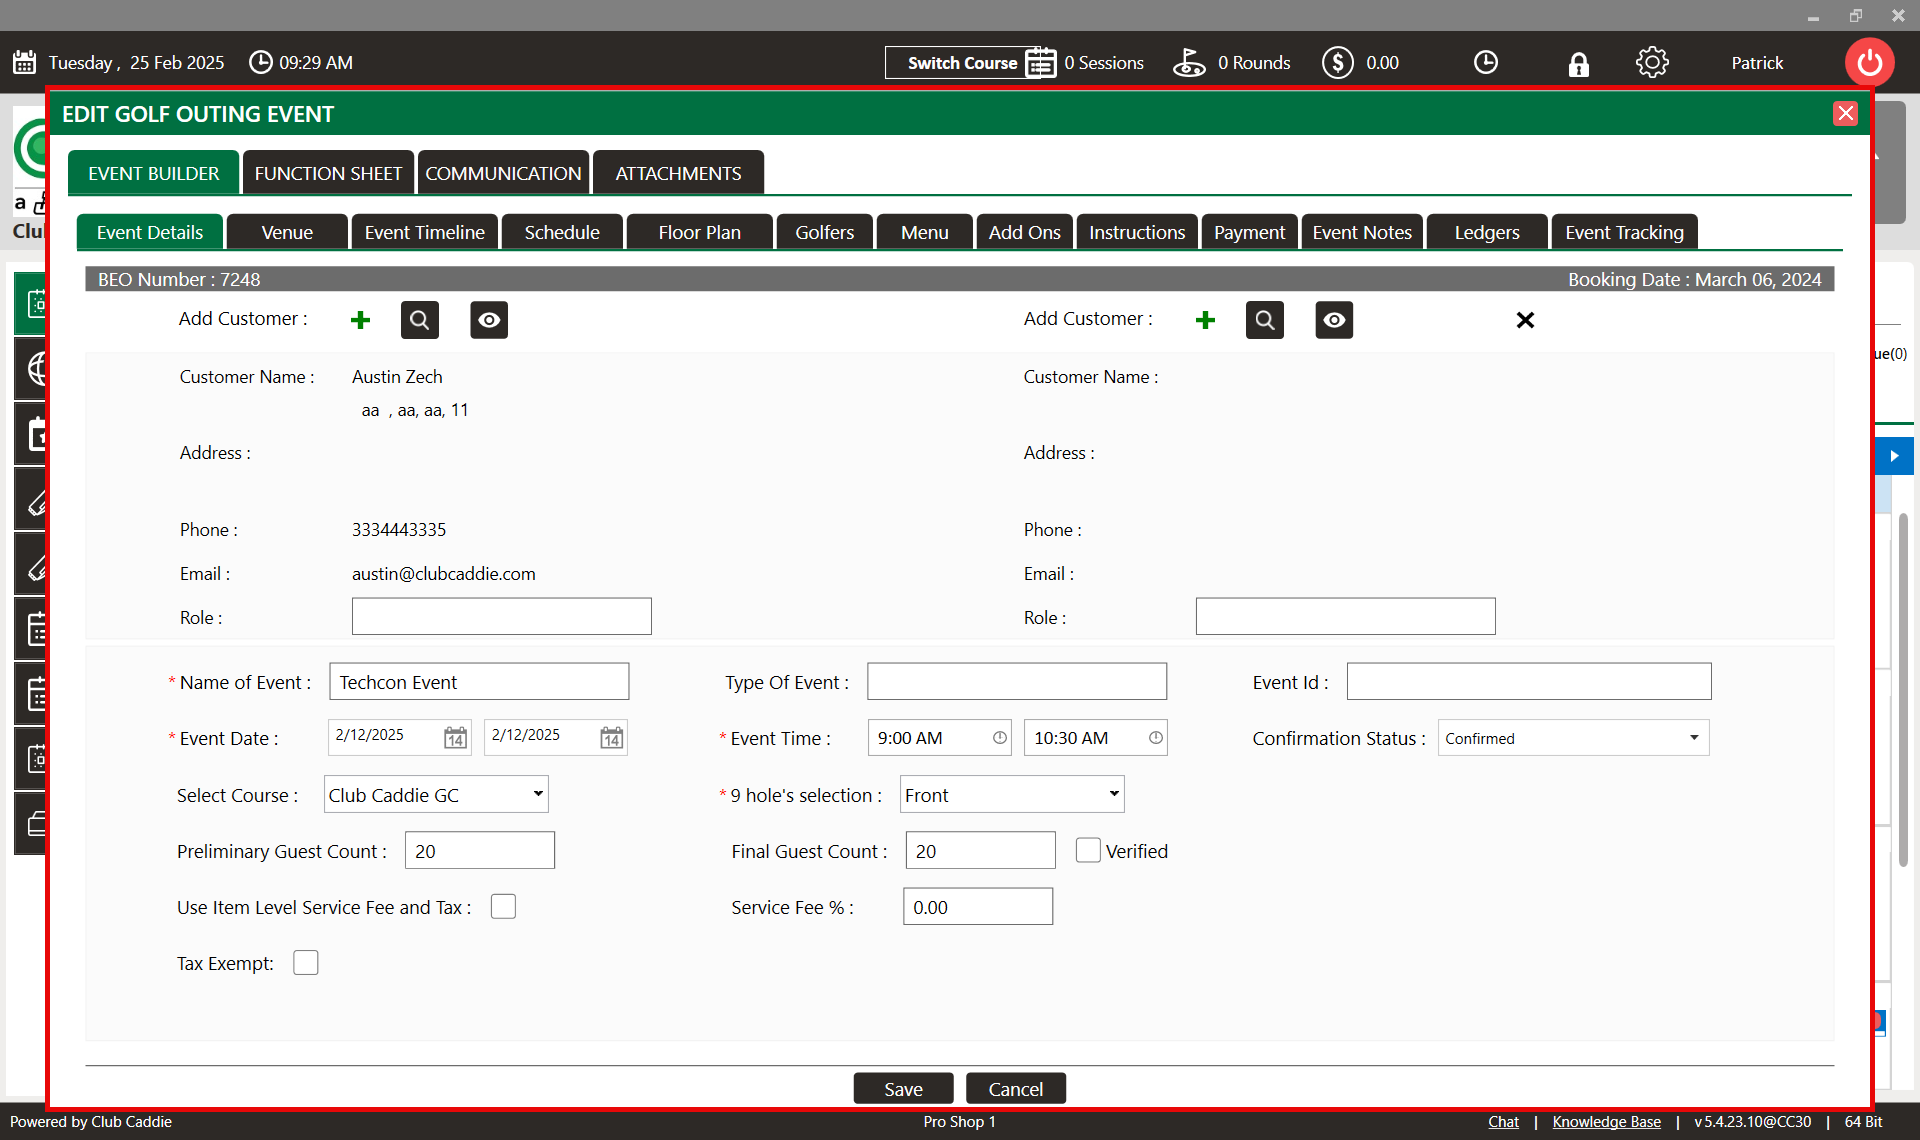This screenshot has height=1140, width=1920.
Task: Click the Event Id input field
Action: 1529,682
